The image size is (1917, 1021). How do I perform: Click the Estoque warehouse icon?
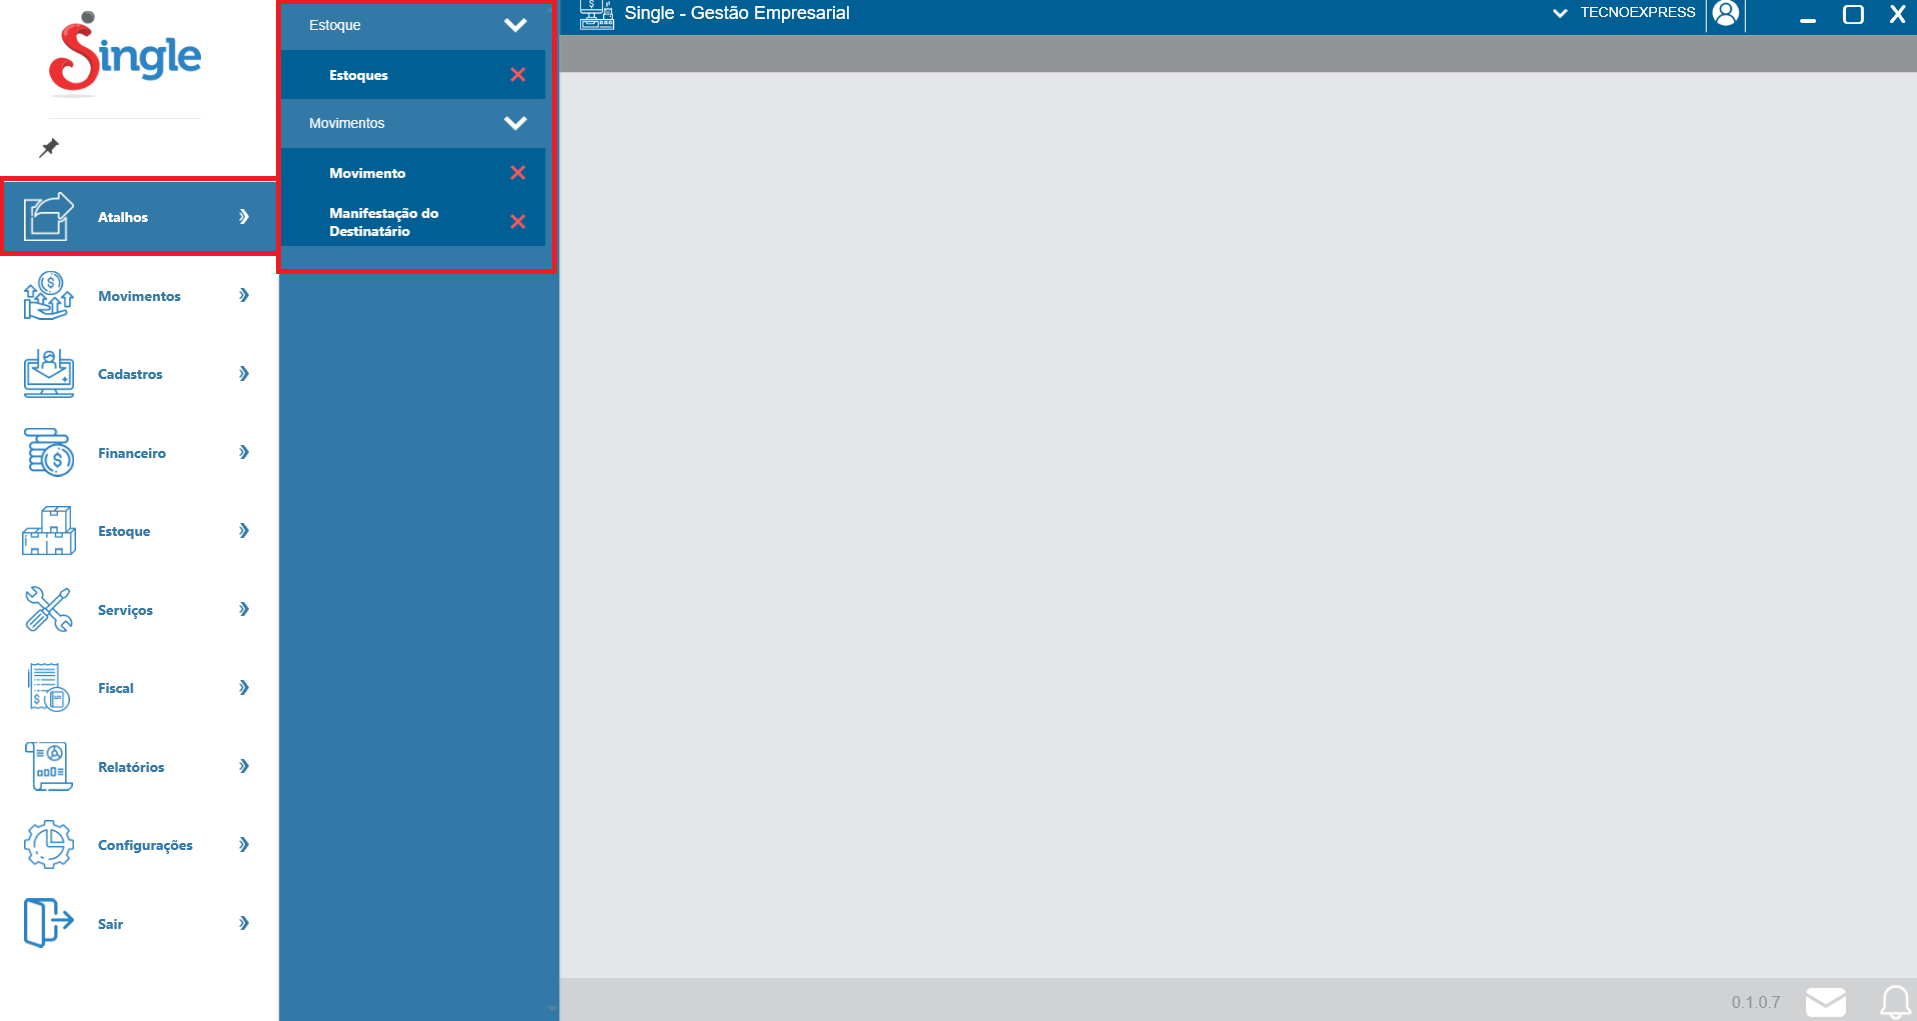click(x=48, y=531)
